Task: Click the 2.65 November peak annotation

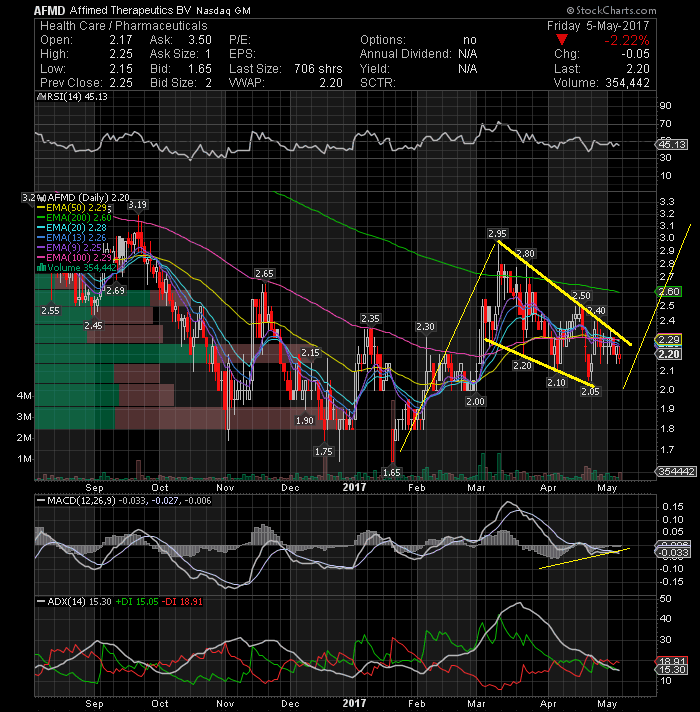Action: (x=264, y=274)
